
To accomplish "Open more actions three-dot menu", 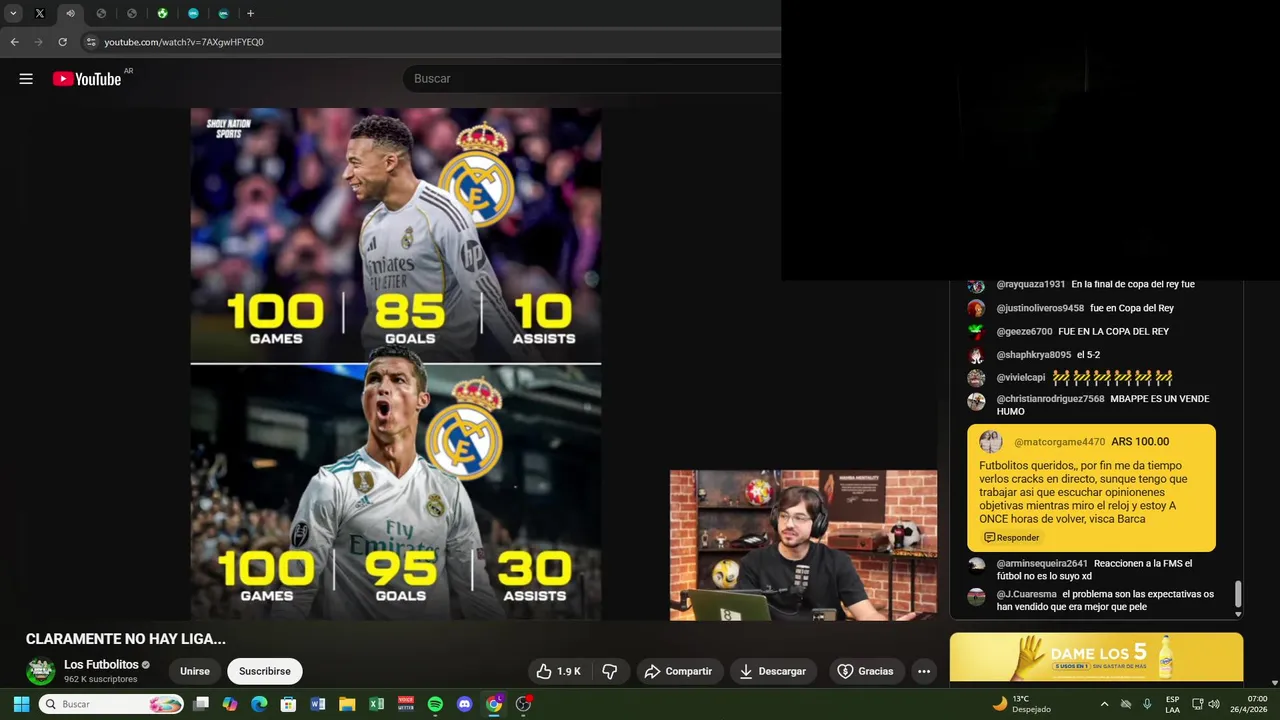I will 924,671.
